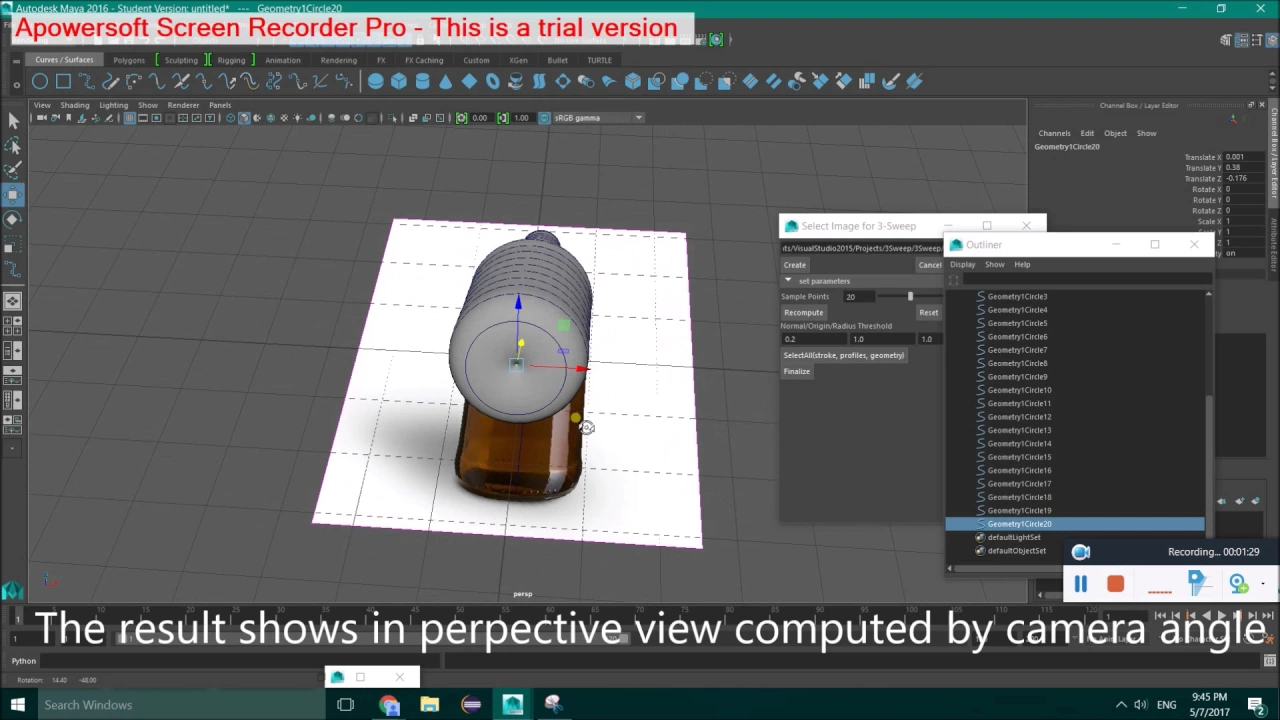Open the viewport Renderer menu
Image resolution: width=1280 pixels, height=720 pixels.
(183, 105)
